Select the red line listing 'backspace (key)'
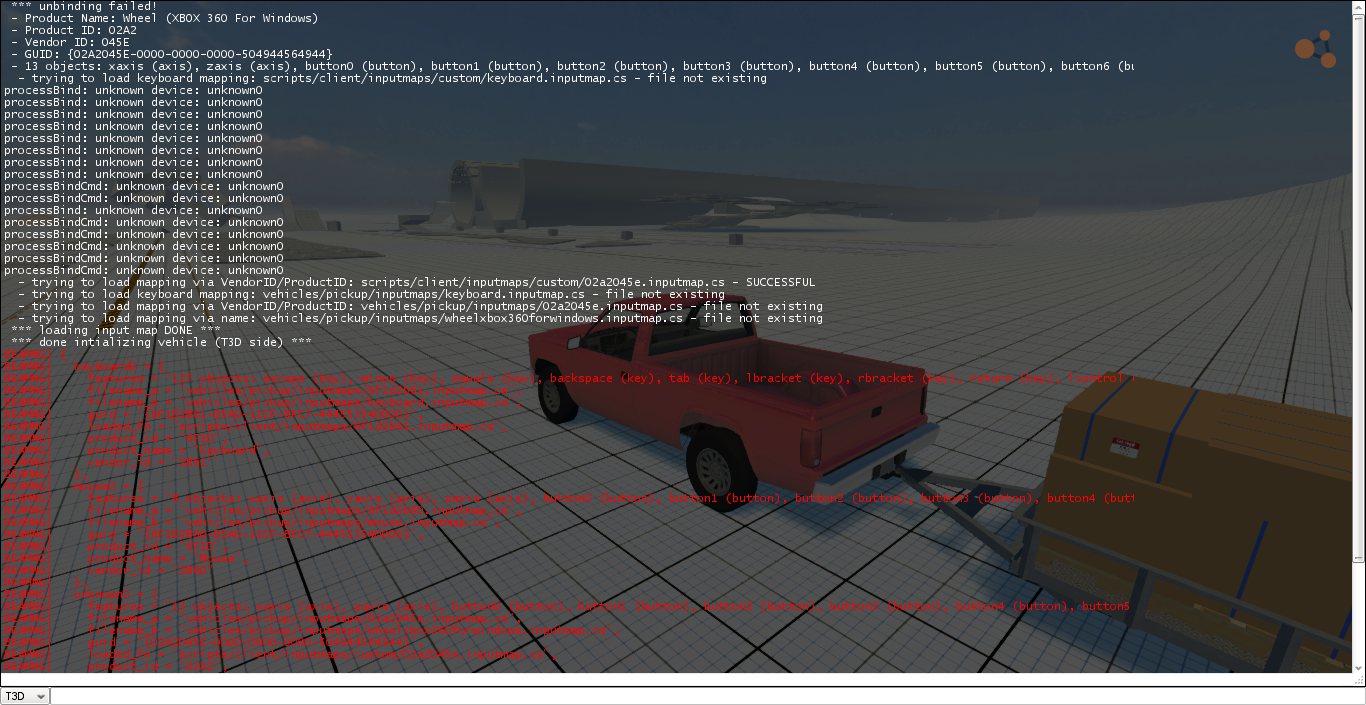This screenshot has width=1366, height=705. click(570, 378)
